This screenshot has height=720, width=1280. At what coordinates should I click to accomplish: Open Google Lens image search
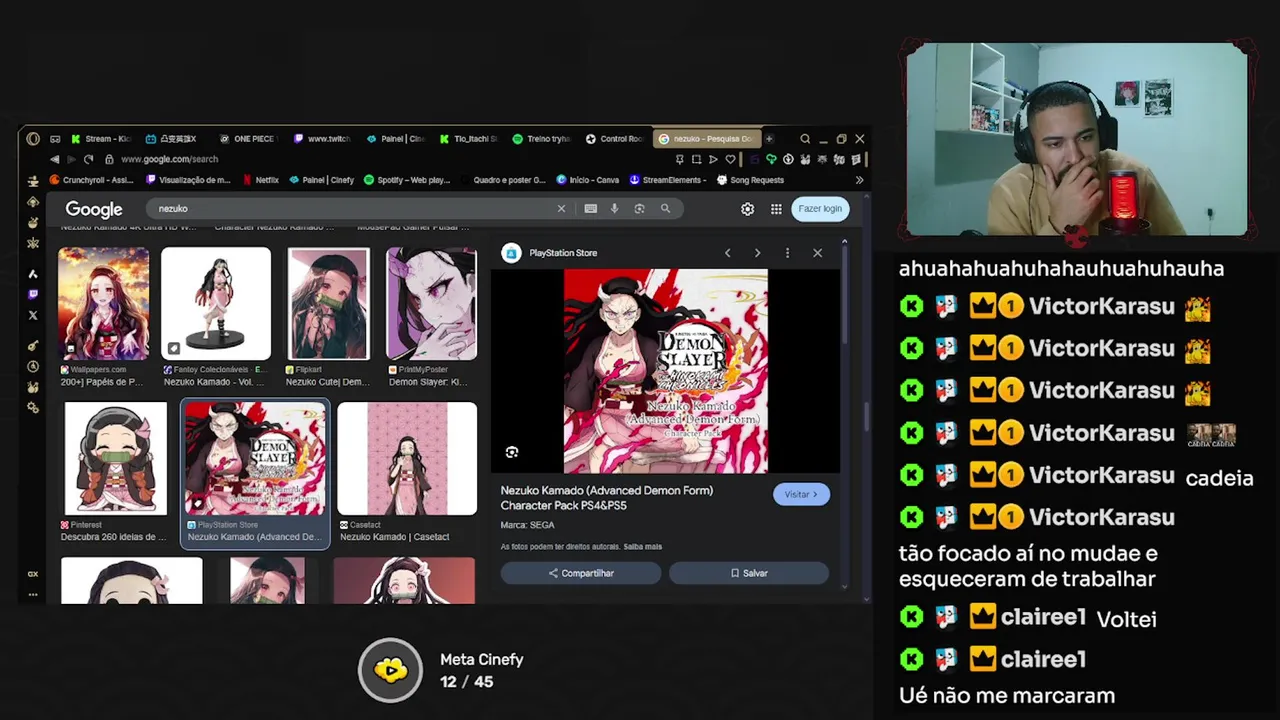tap(639, 209)
